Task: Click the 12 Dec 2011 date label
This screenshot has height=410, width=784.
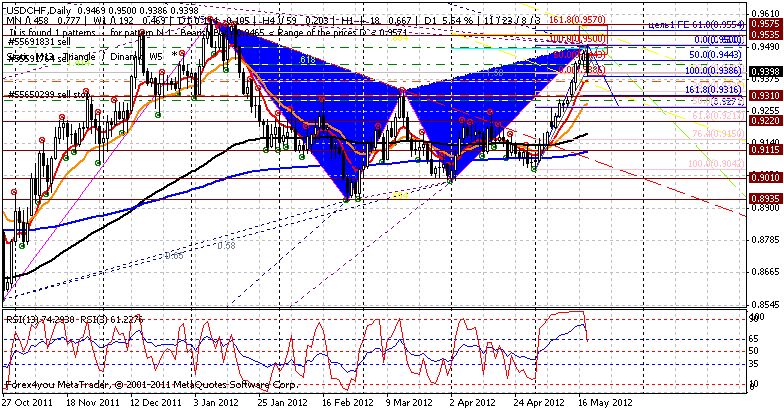Action: tap(156, 402)
